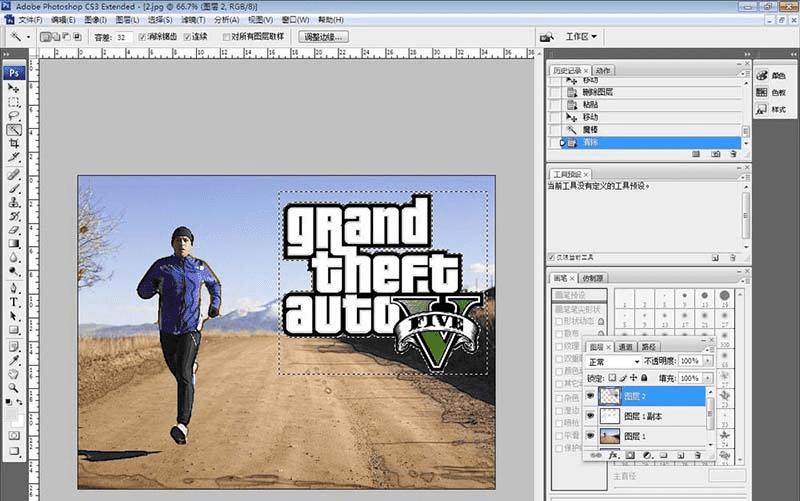
Task: Add a layer mask from Layers panel
Action: pyautogui.click(x=630, y=455)
